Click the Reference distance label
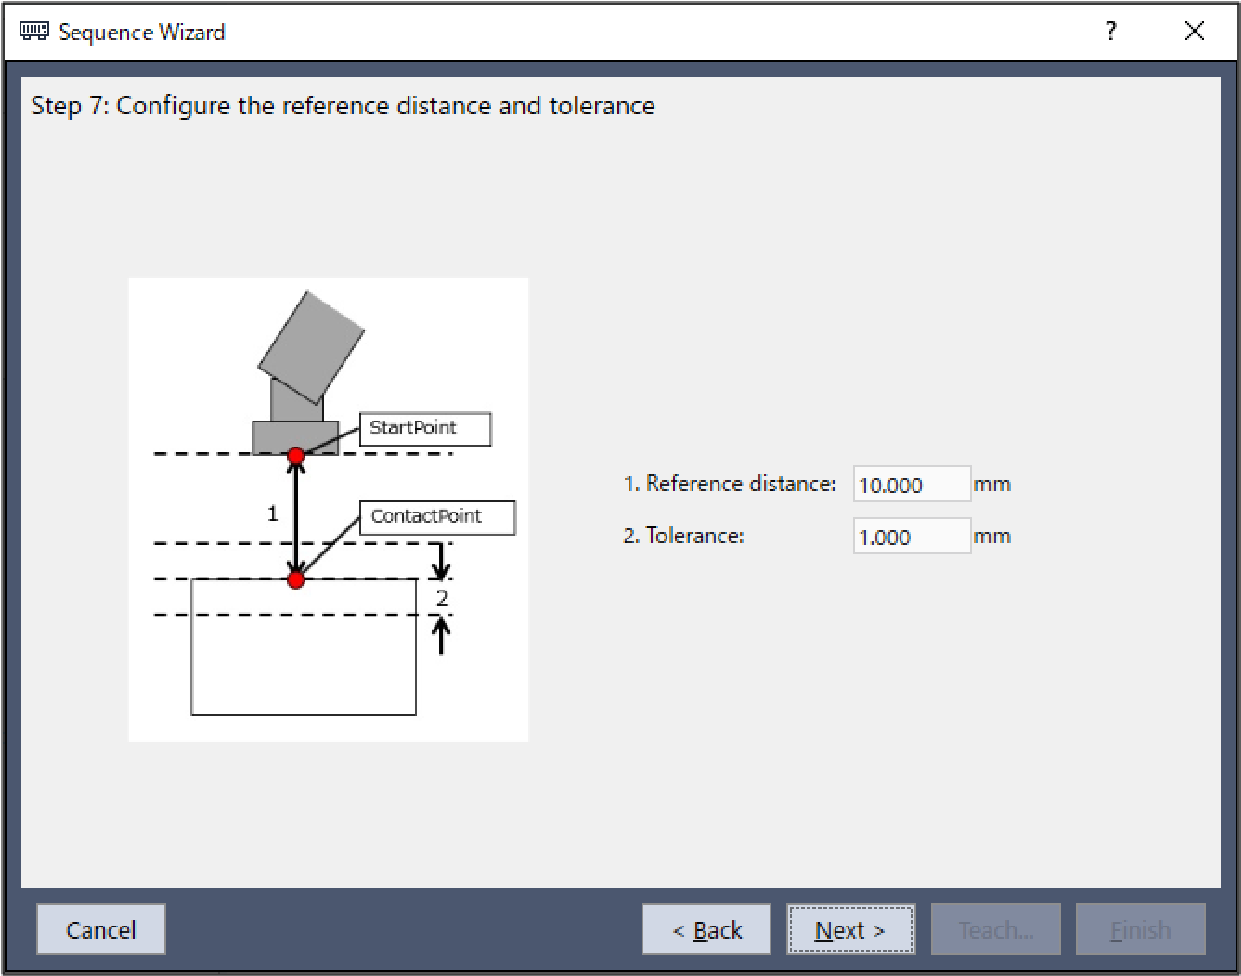 (729, 484)
